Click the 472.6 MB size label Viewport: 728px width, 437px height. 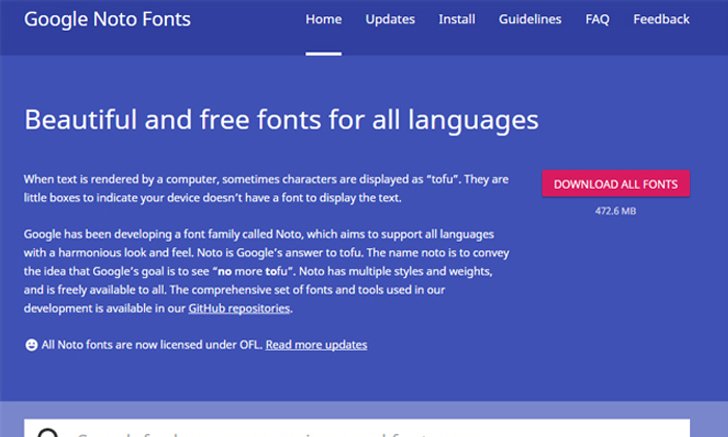click(x=616, y=211)
